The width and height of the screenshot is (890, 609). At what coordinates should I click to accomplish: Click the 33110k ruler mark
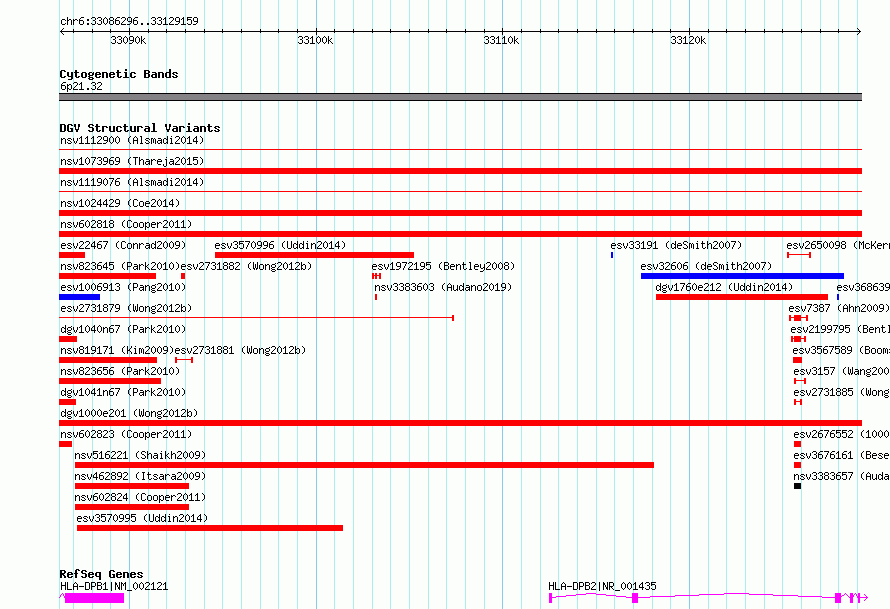click(501, 40)
